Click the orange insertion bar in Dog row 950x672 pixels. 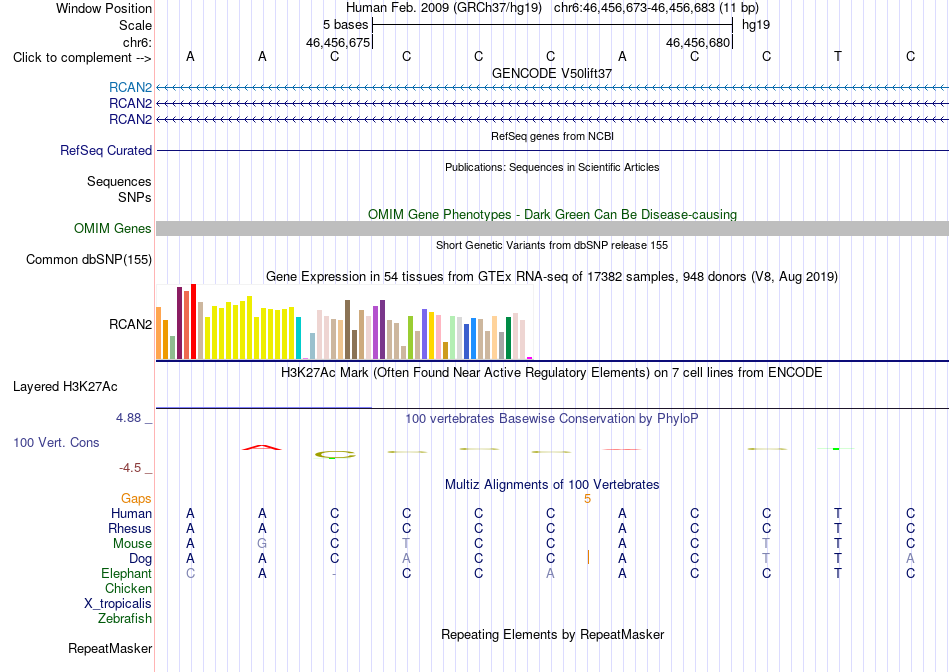click(588, 557)
